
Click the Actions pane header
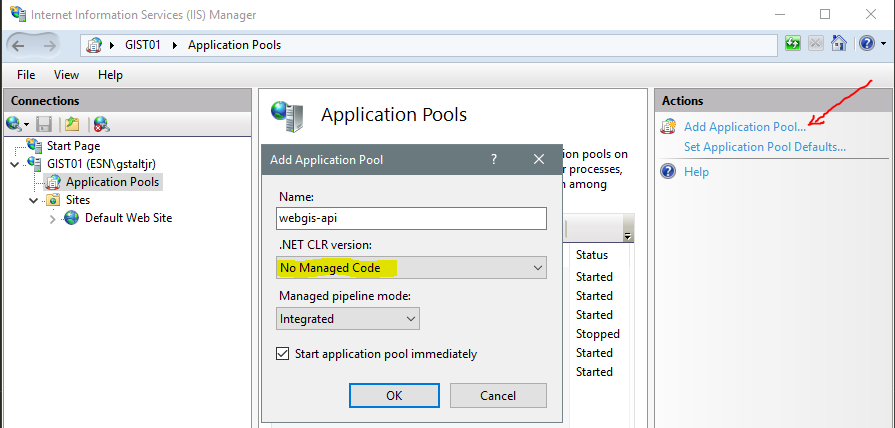coord(775,100)
